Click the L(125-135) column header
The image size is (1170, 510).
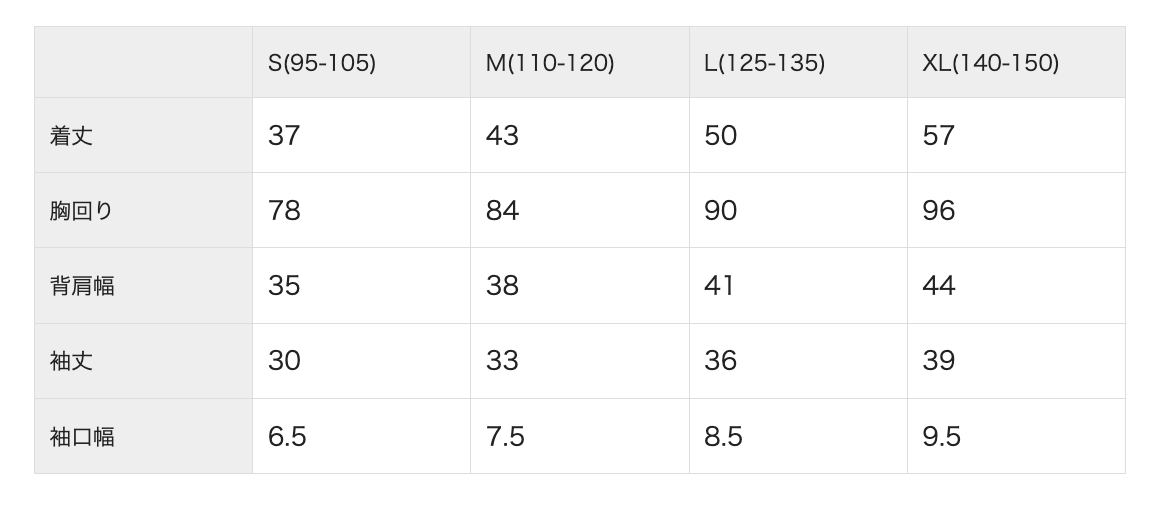(764, 63)
